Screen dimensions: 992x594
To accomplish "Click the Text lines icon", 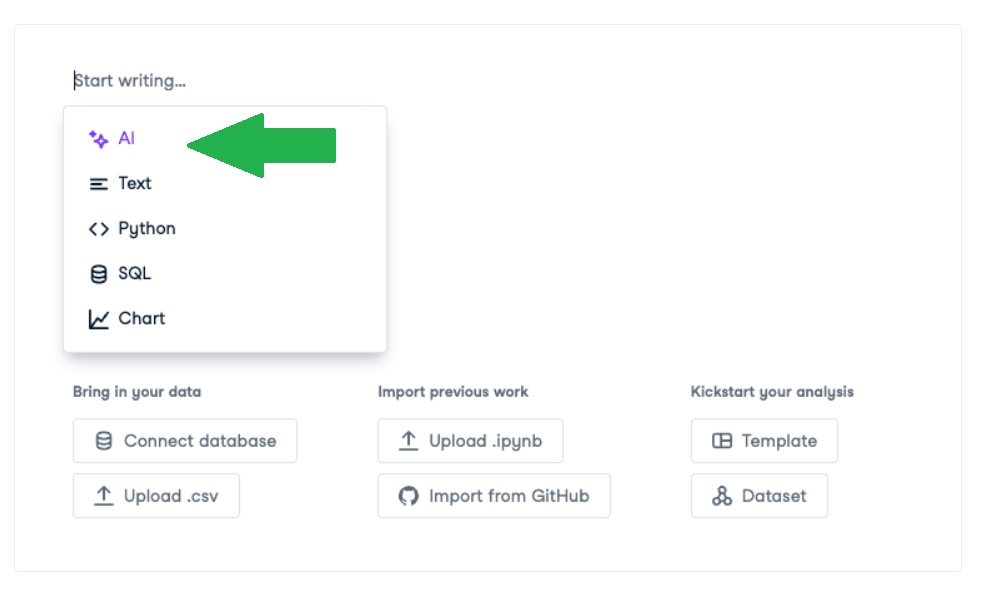I will point(98,184).
